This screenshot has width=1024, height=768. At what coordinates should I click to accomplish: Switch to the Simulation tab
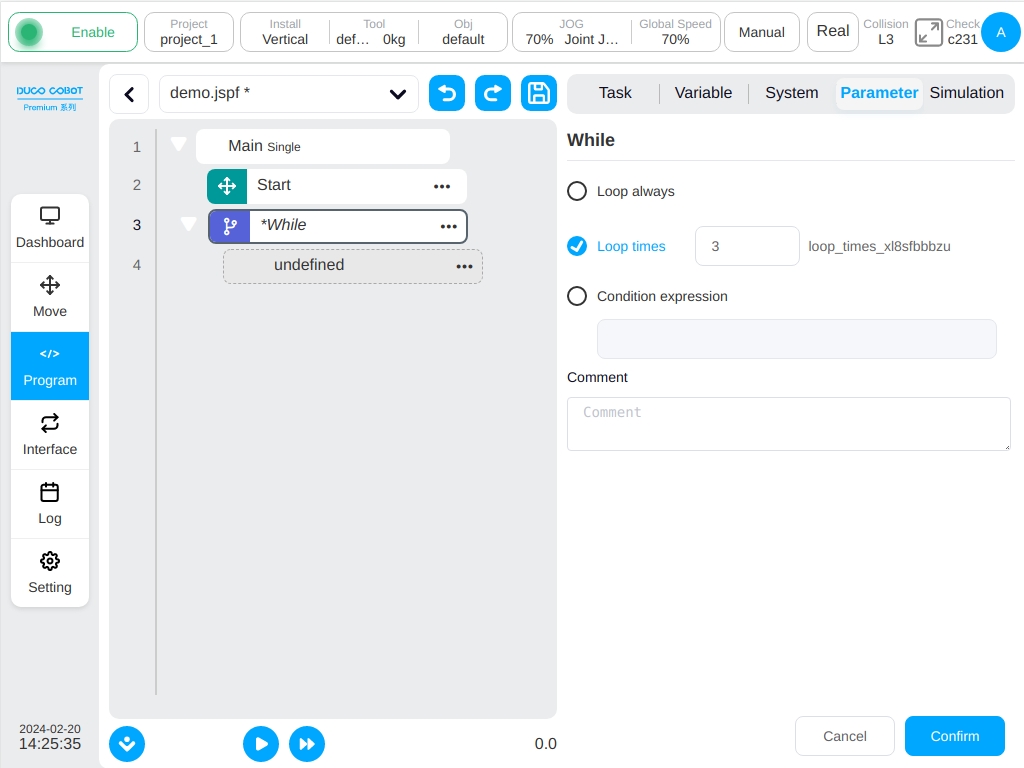tap(967, 93)
